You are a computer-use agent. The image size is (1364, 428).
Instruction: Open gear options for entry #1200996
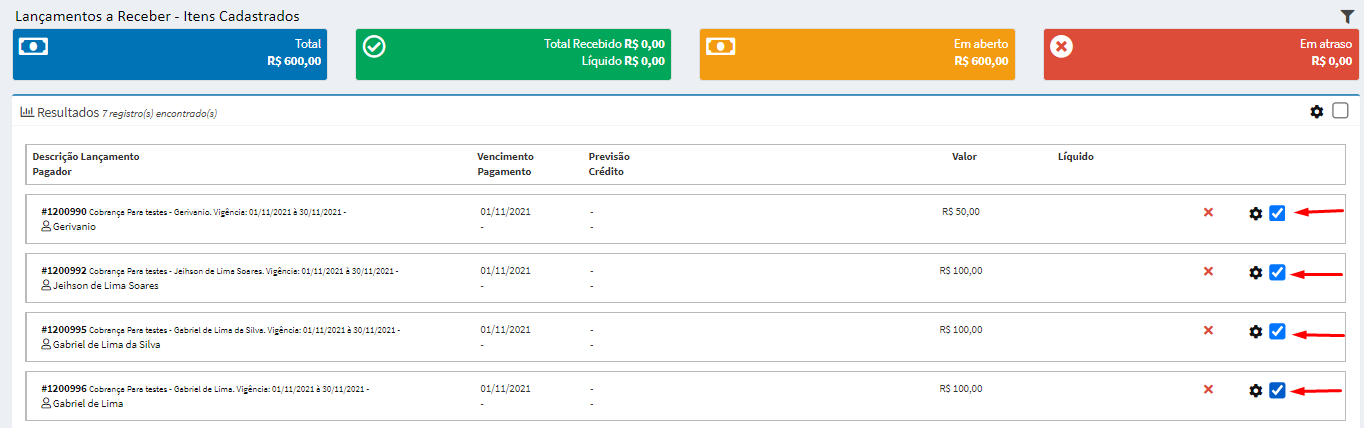(1256, 390)
